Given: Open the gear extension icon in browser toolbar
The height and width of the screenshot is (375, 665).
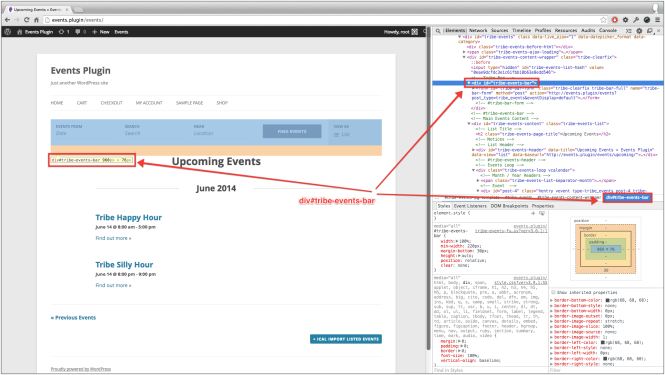Looking at the screenshot, I should pyautogui.click(x=625, y=20).
